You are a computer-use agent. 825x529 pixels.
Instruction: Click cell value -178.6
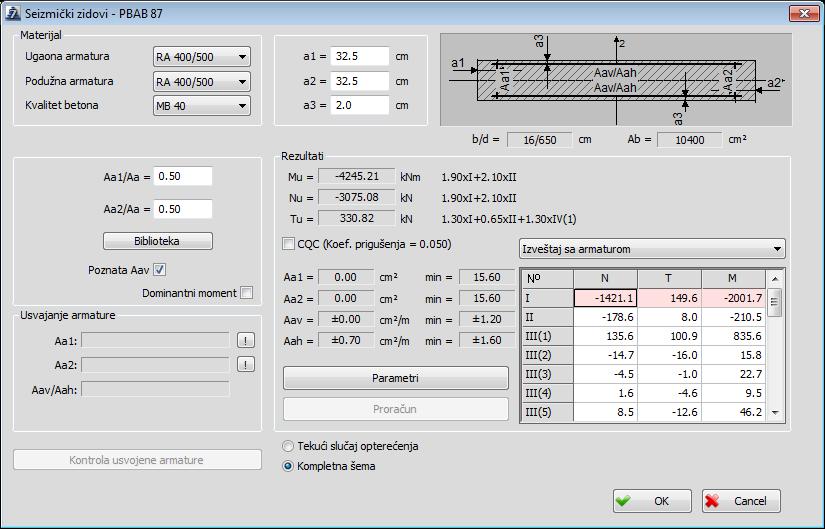[606, 317]
